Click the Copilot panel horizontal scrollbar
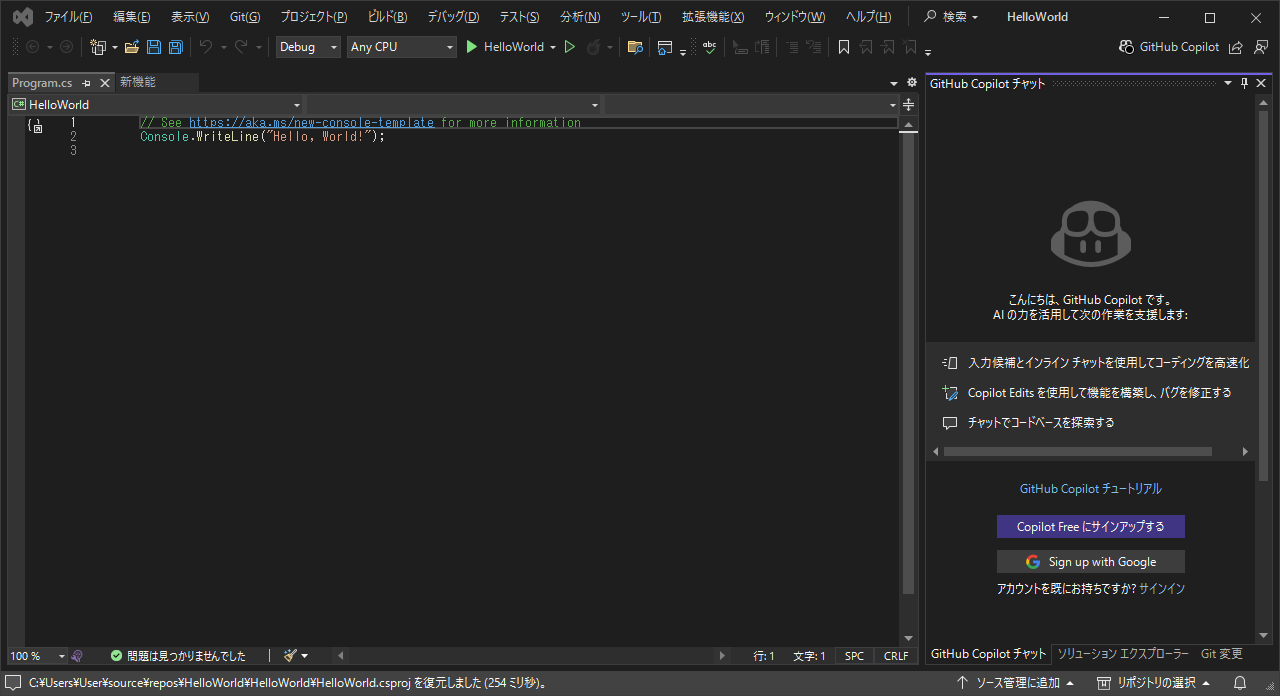Screen dimensions: 1280x696 1077,452
